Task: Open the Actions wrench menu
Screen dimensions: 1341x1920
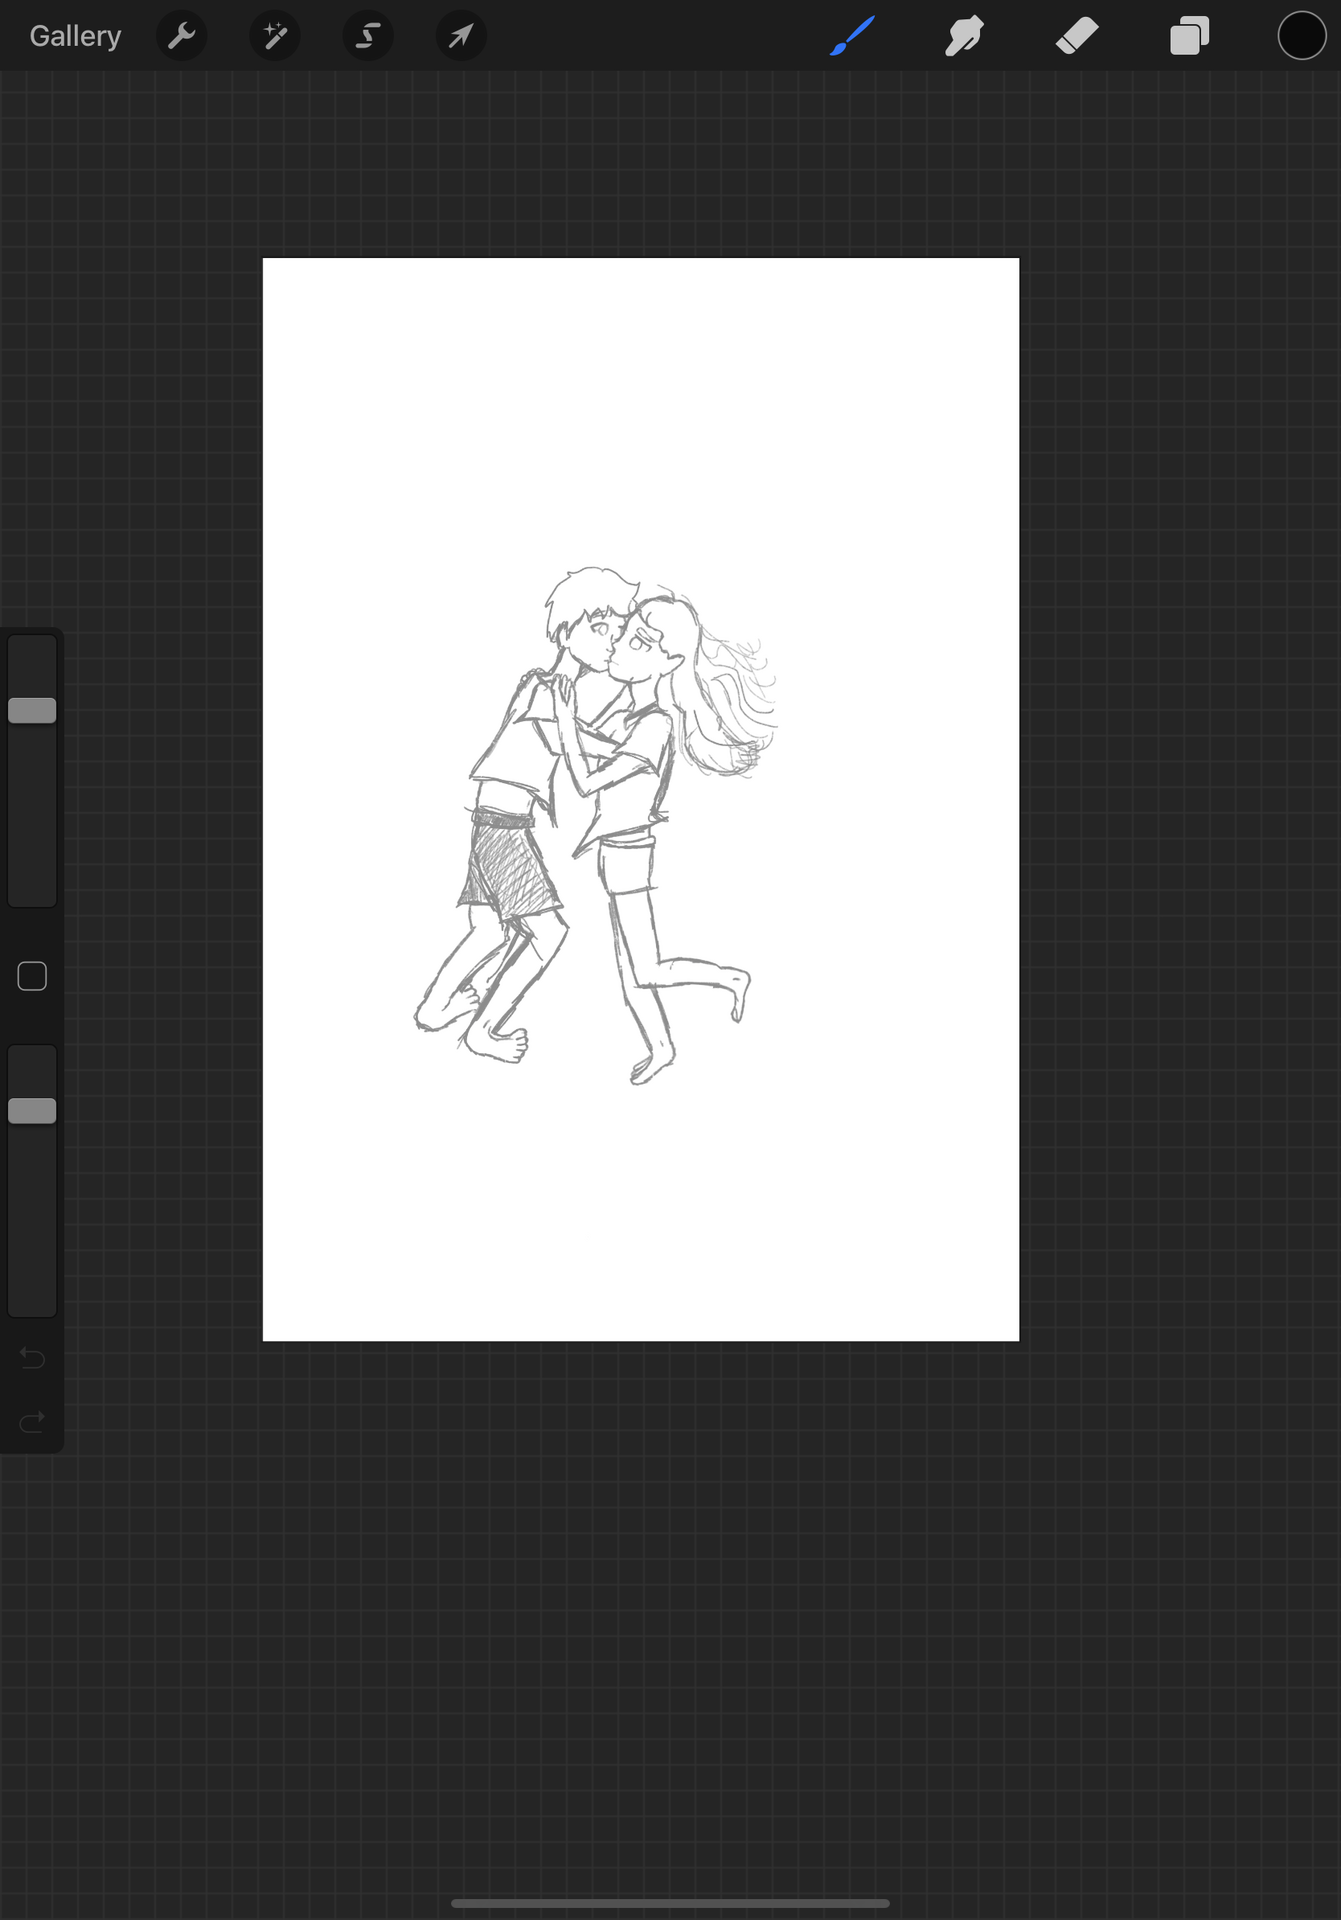Action: pos(181,36)
